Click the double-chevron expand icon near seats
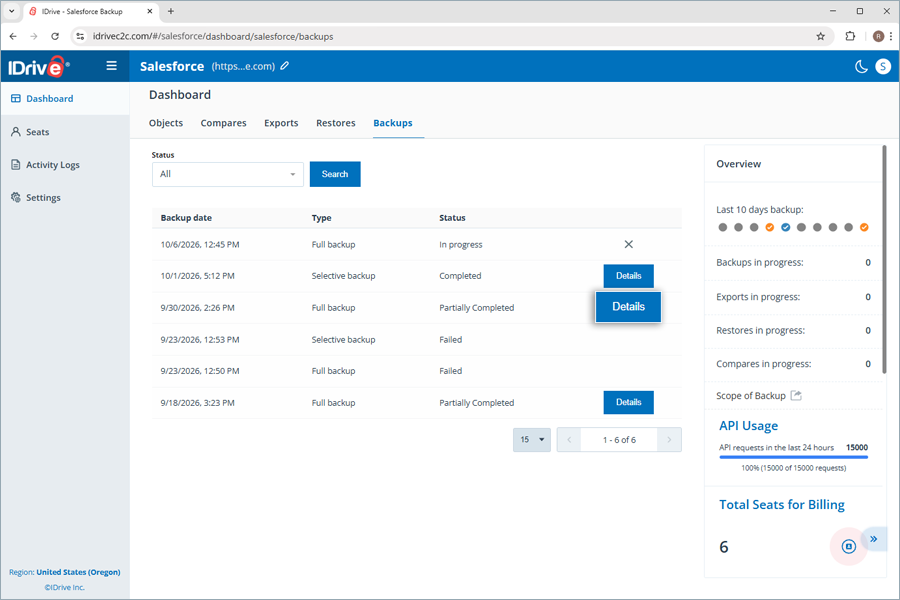This screenshot has height=600, width=900. pyautogui.click(x=874, y=539)
